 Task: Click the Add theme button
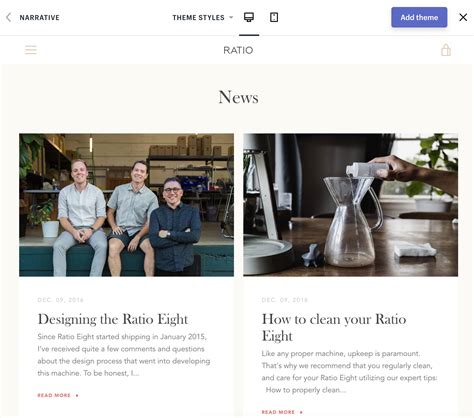click(419, 17)
